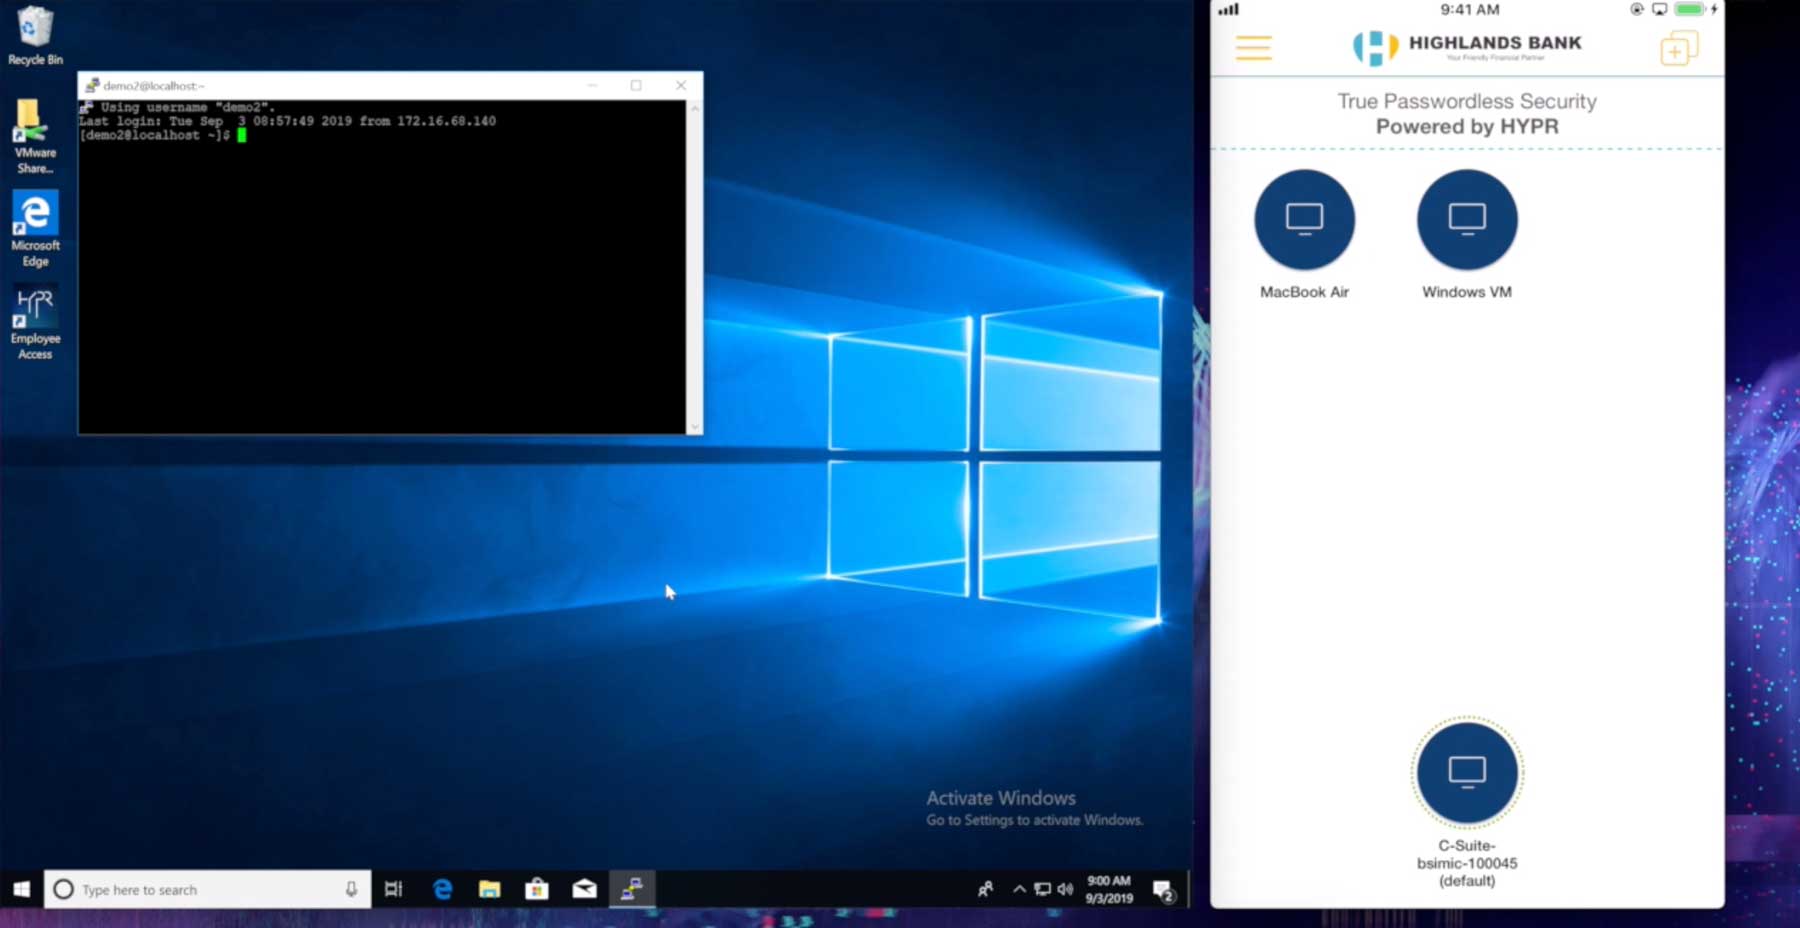Screen dimensions: 1800x928
Task: Launch Microsoft Edge from desktop shortcut
Action: [35, 230]
